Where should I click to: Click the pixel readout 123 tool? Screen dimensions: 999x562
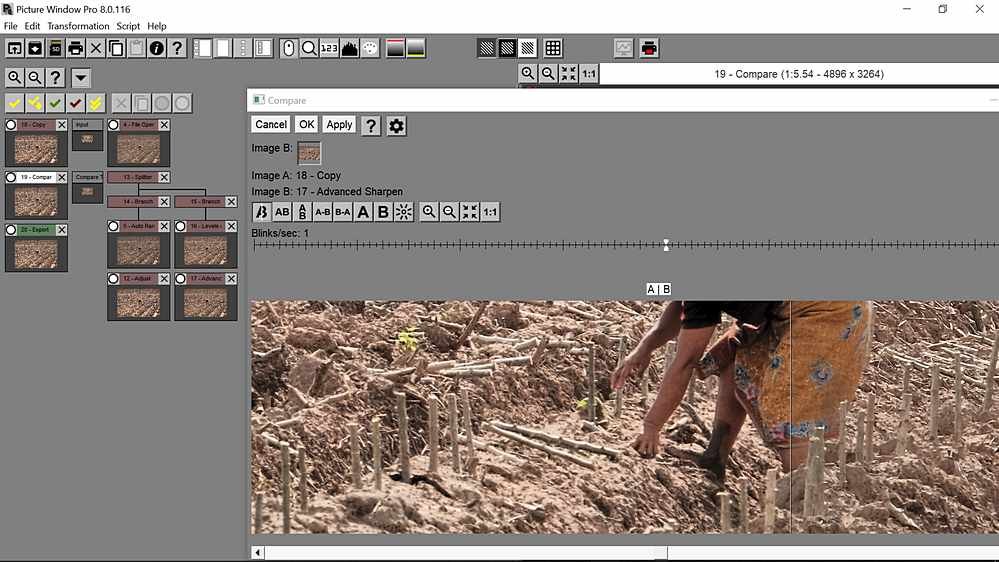(329, 48)
